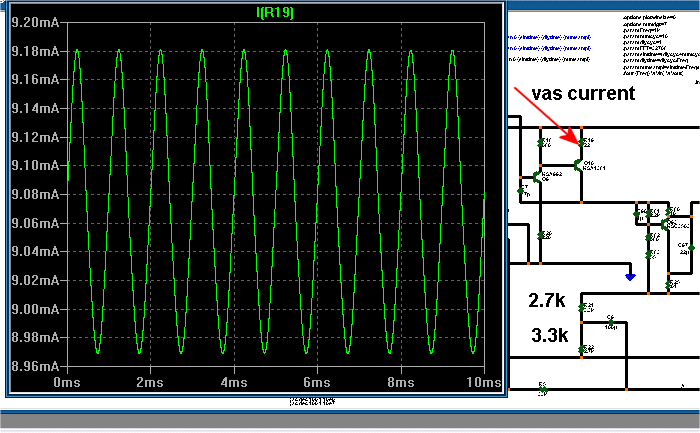Click the 9.02mA y-axis tick label

pos(35,280)
